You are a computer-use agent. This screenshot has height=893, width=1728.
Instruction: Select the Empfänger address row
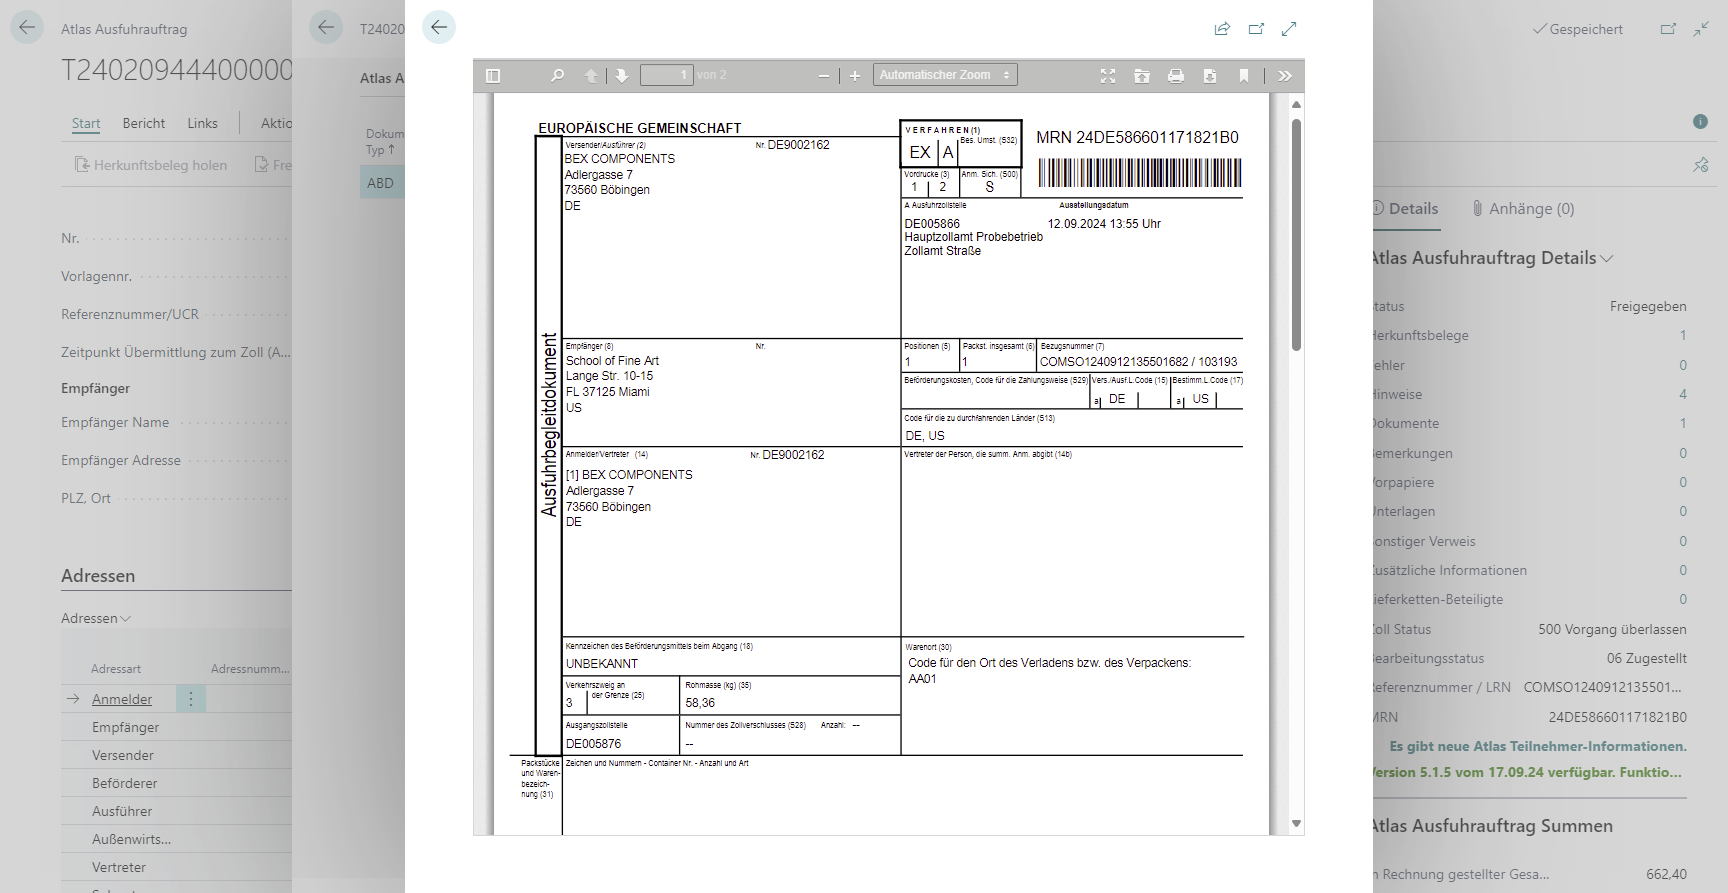125,727
